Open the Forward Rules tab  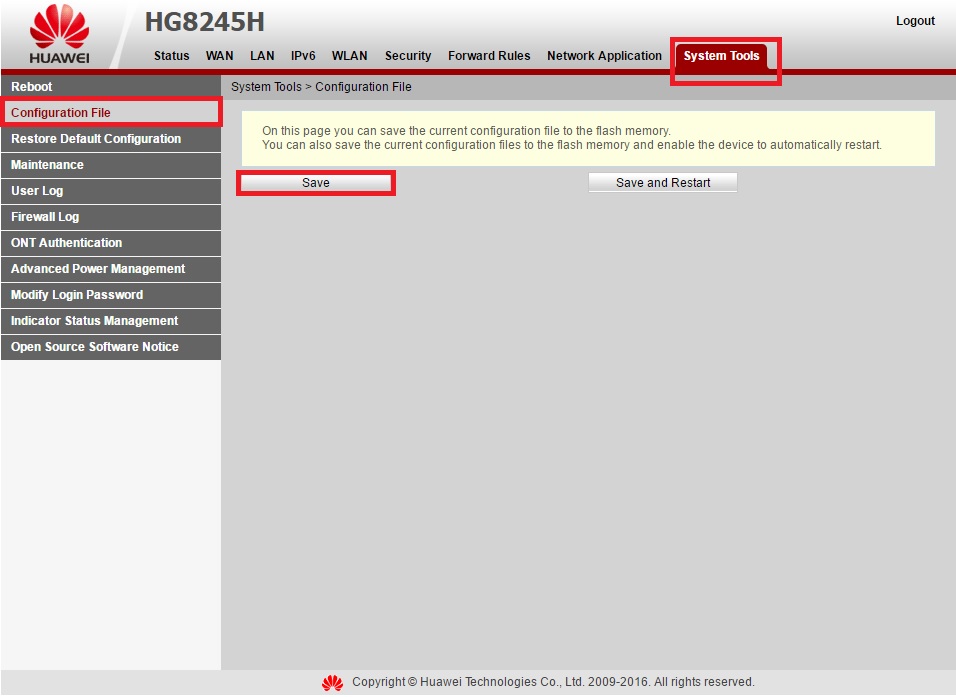[x=489, y=55]
